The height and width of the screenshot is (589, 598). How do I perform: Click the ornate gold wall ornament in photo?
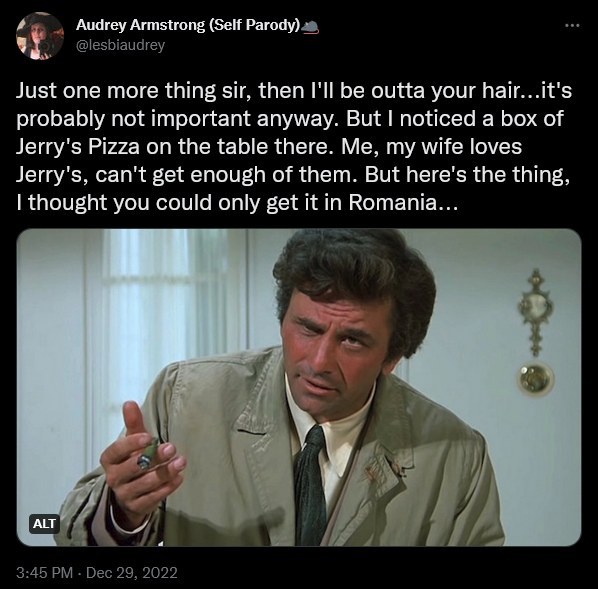(537, 311)
